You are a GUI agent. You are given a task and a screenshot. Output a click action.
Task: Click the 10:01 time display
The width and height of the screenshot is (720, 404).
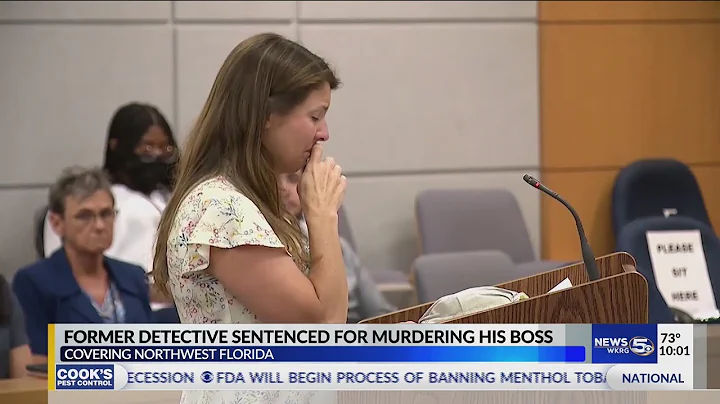675,351
